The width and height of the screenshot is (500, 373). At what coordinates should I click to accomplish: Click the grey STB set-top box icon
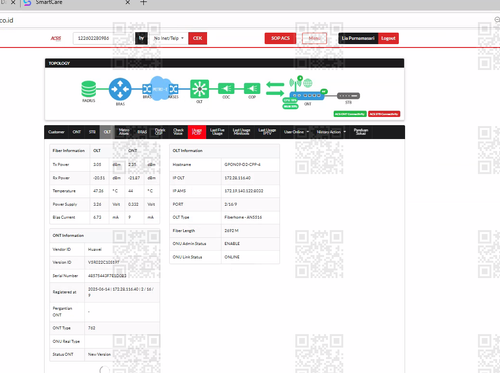coord(348,96)
